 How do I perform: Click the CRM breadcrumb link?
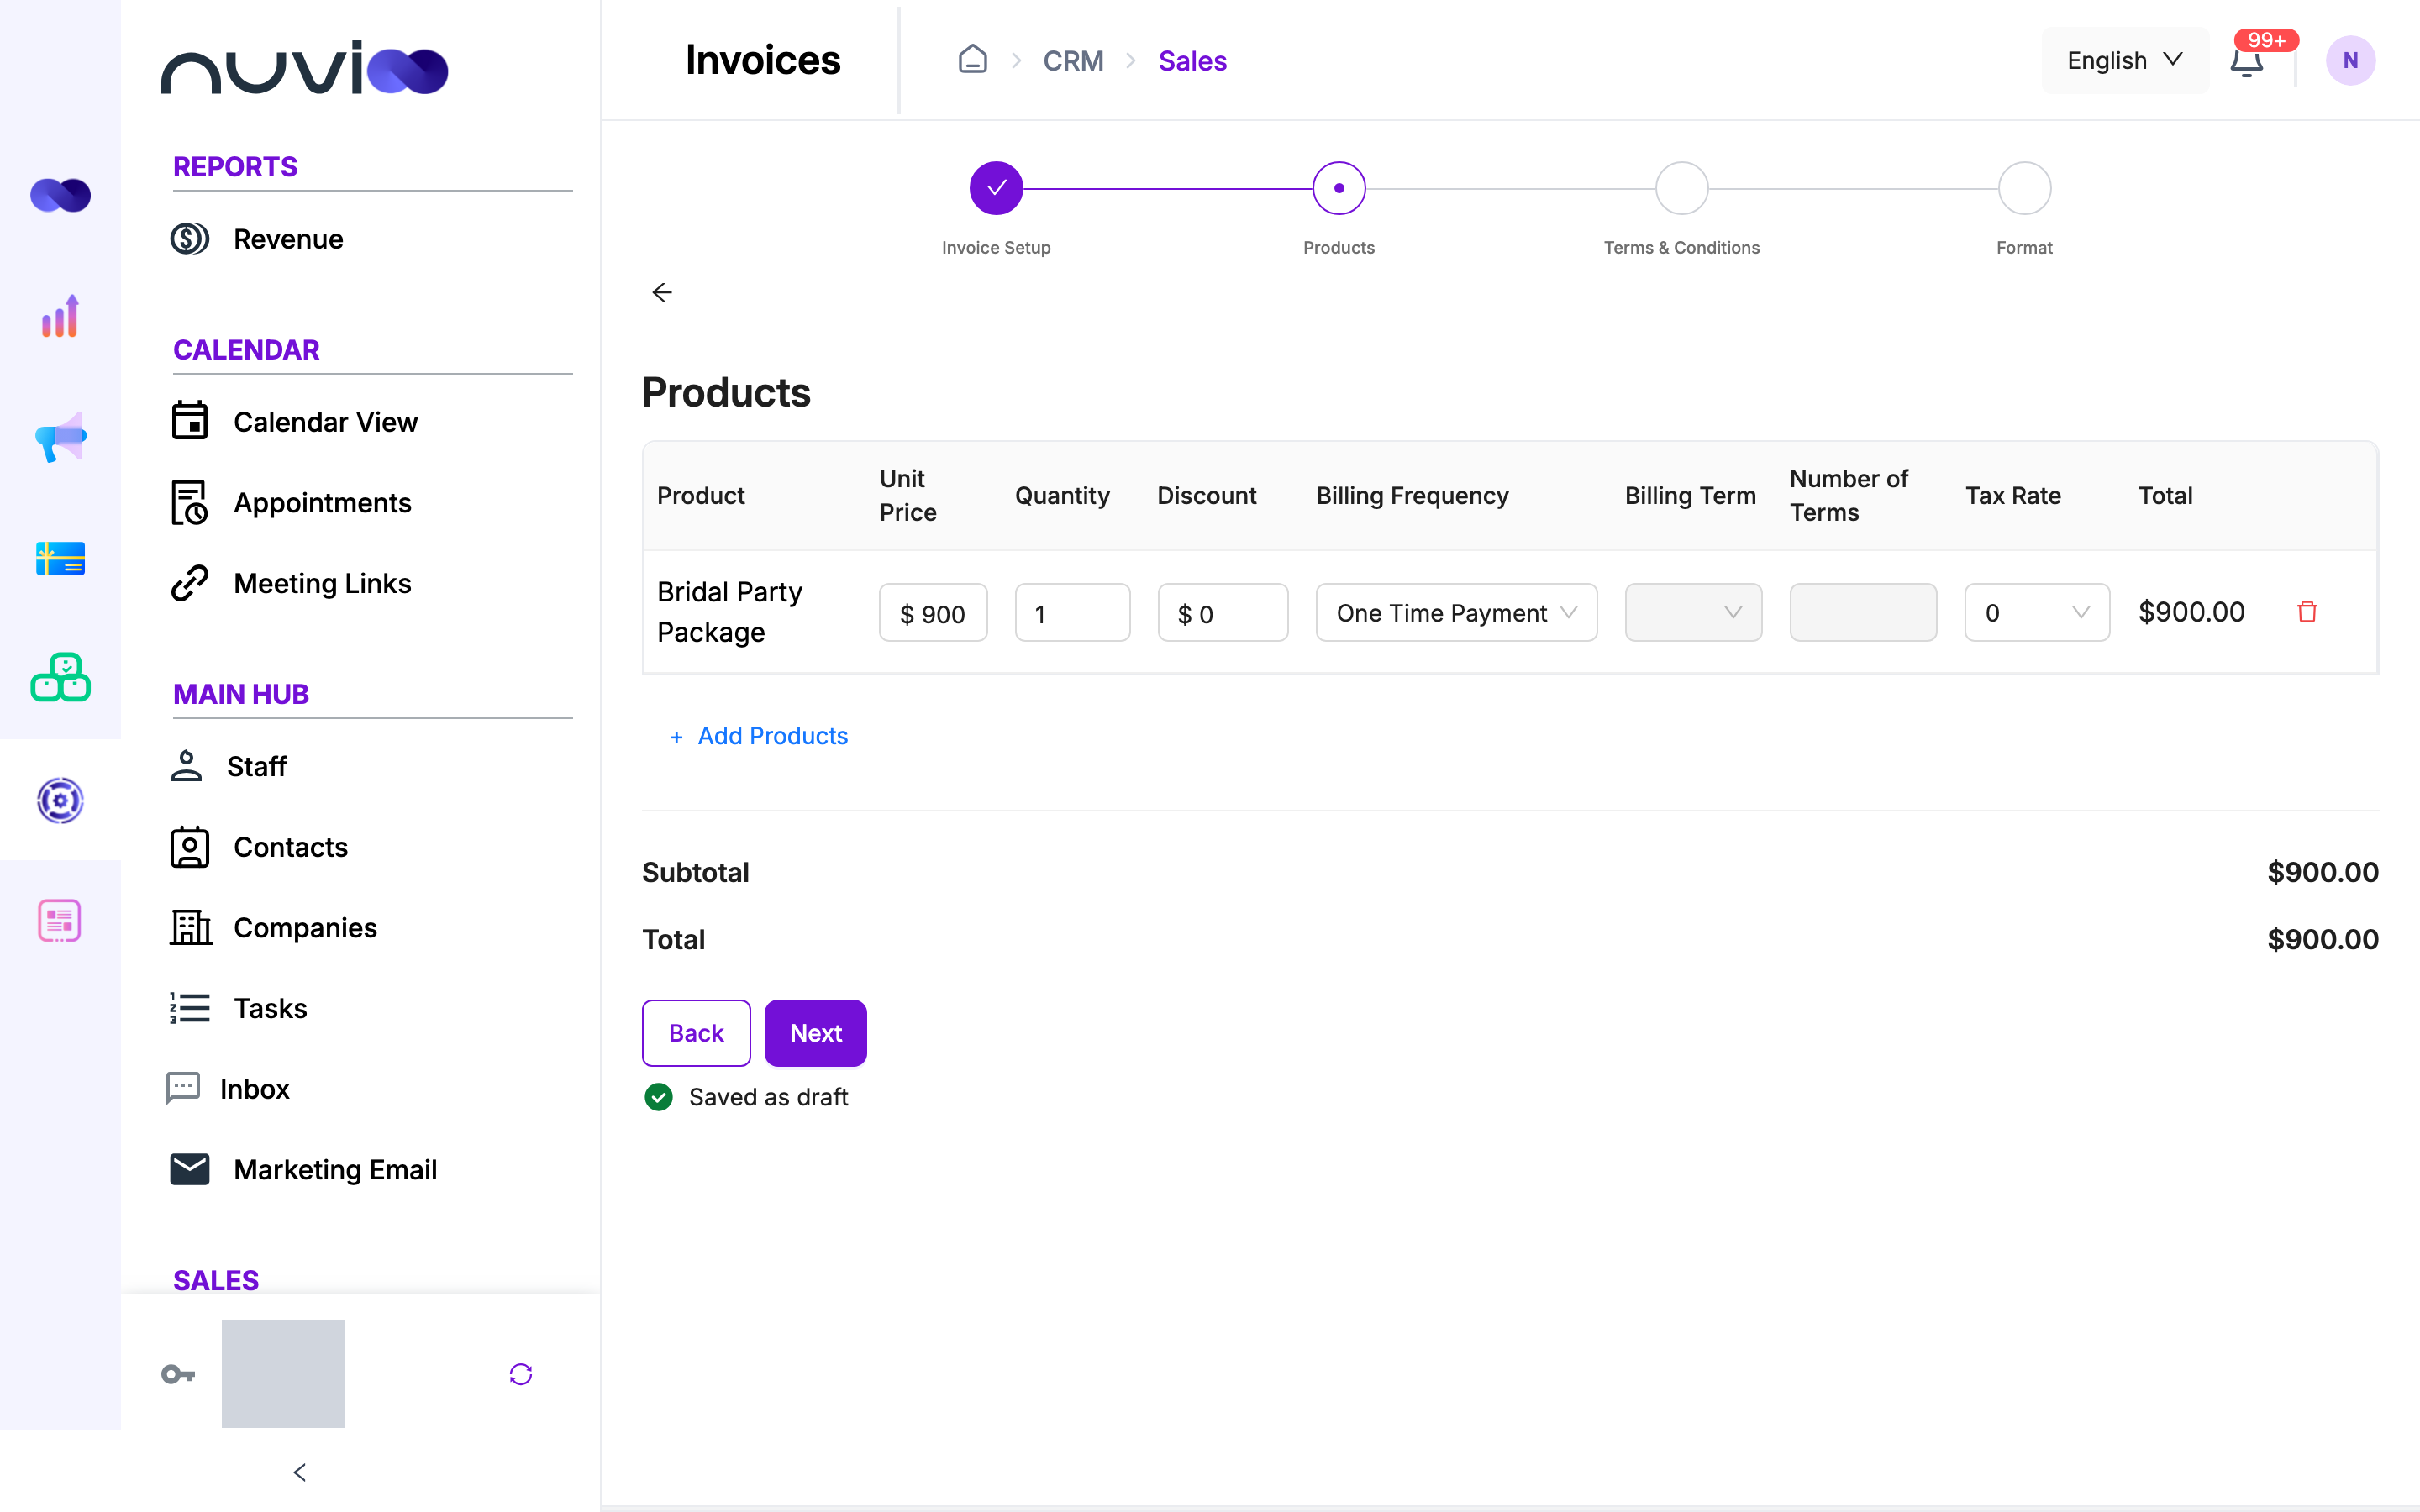[1073, 61]
